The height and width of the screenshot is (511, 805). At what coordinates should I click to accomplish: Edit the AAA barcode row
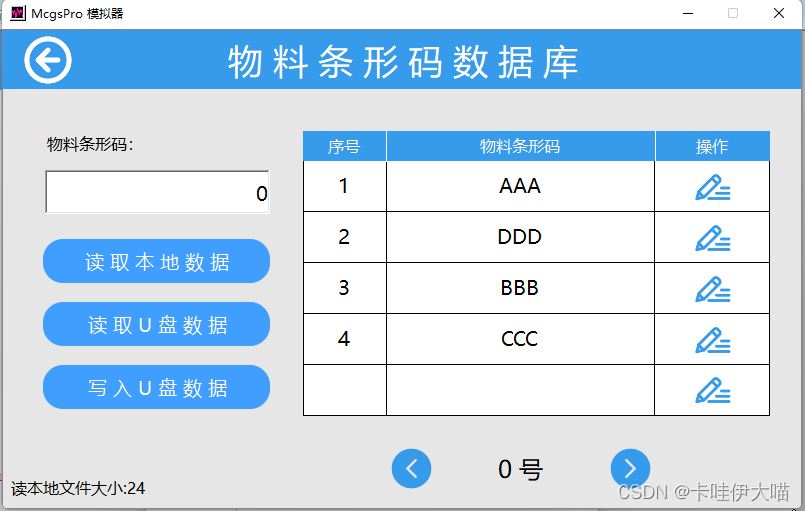click(x=712, y=187)
